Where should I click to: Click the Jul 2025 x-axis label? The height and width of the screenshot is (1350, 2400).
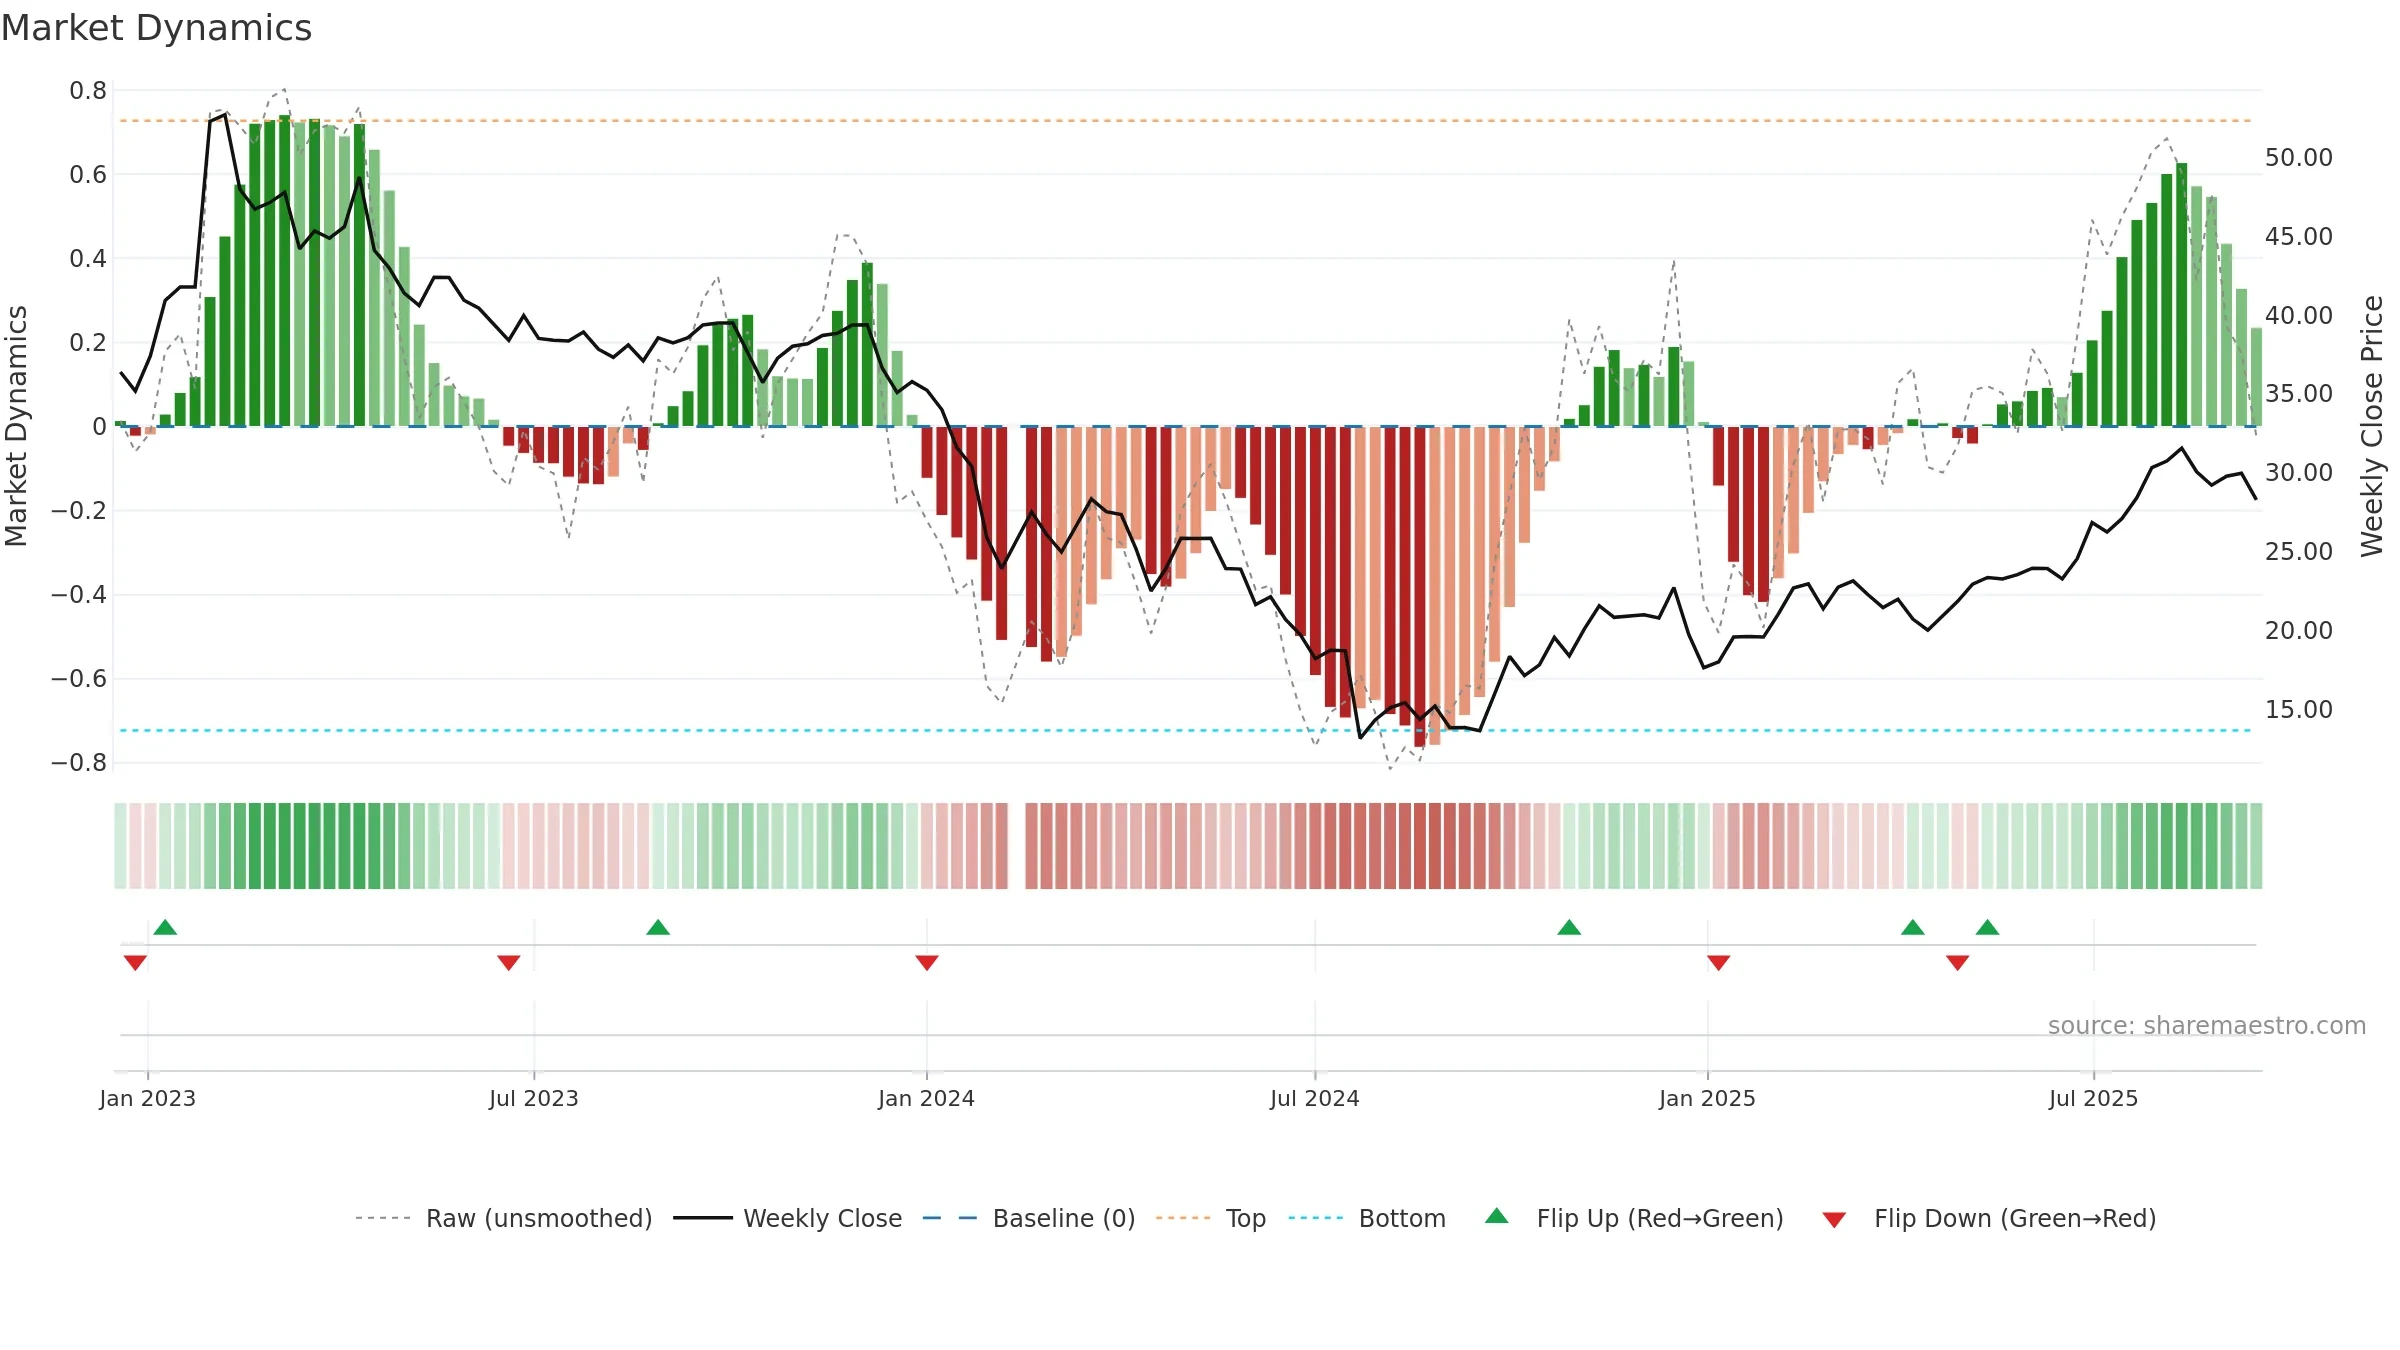[x=2094, y=1098]
